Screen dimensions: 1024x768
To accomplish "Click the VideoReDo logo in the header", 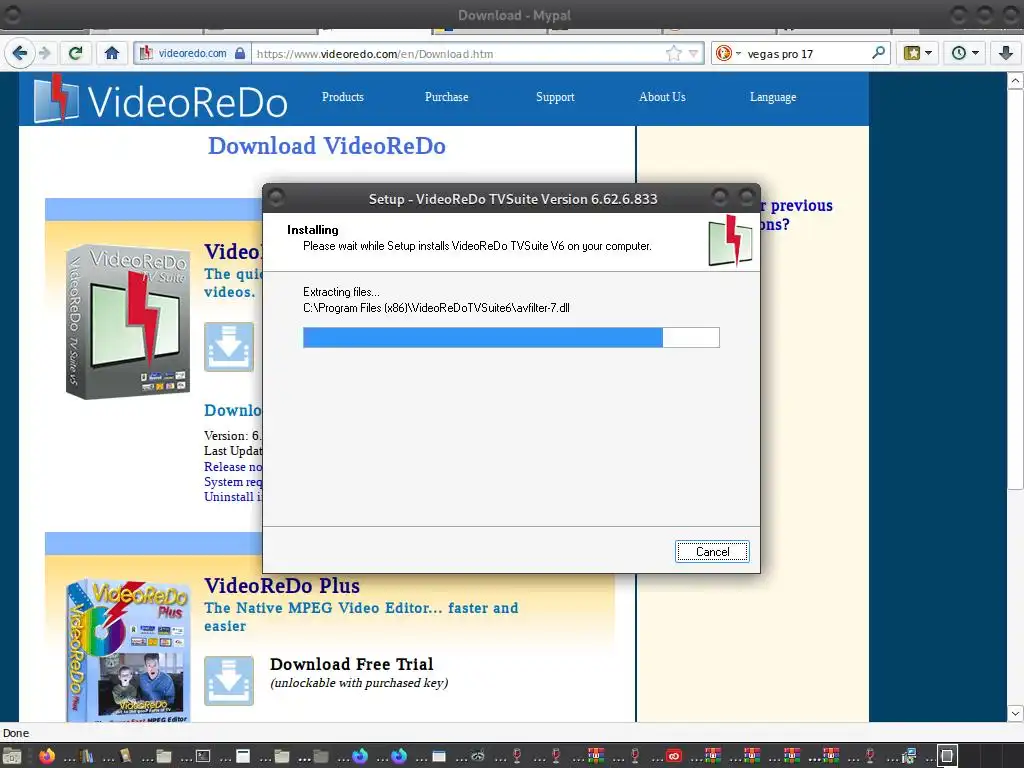I will [160, 99].
